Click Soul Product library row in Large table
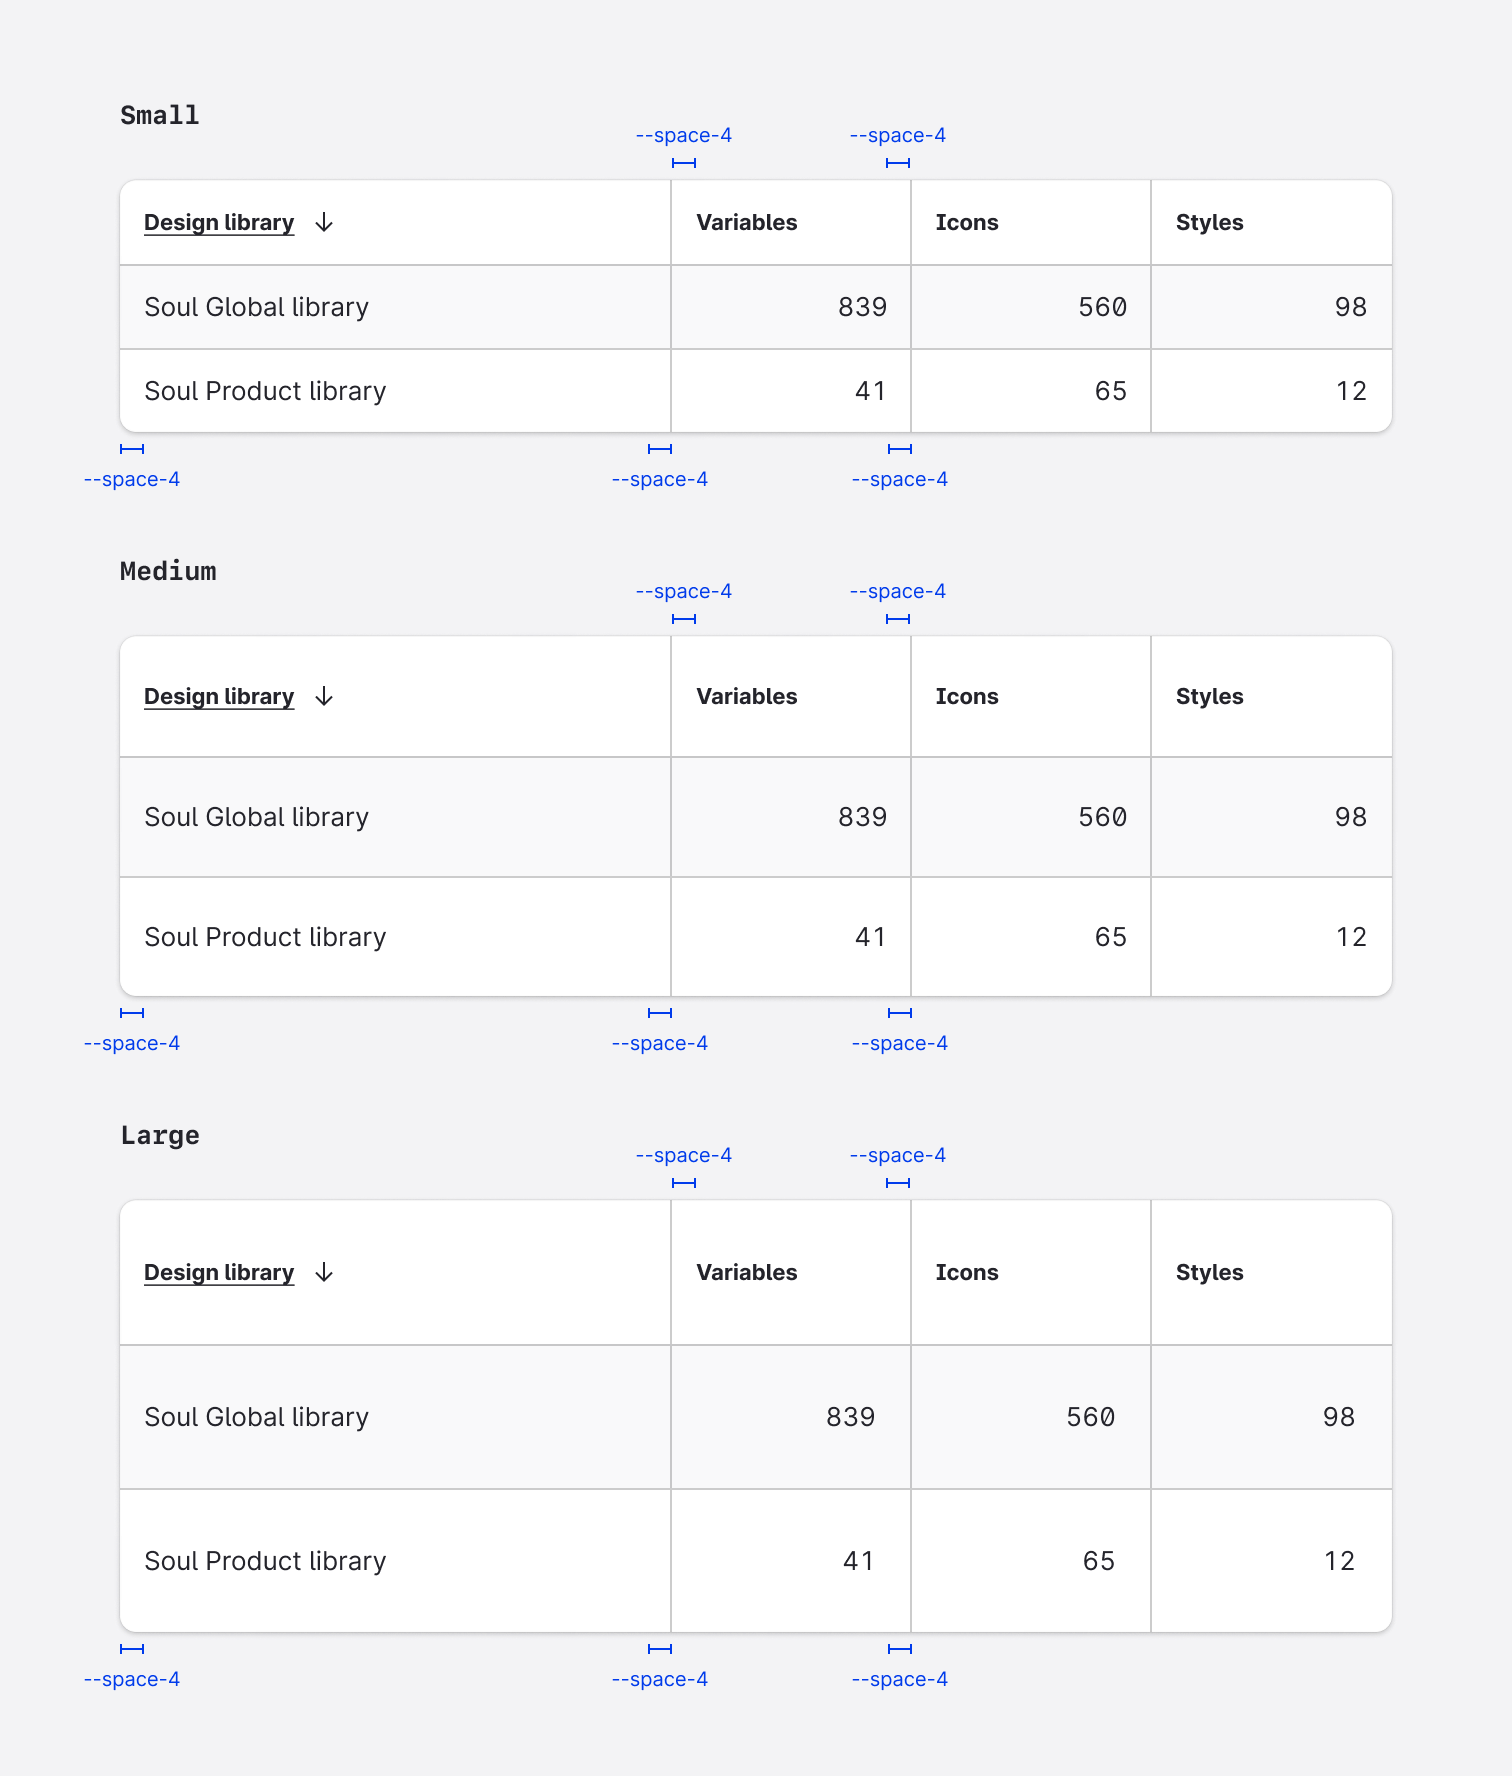Screen dimensions: 1512x1776 click(265, 1561)
